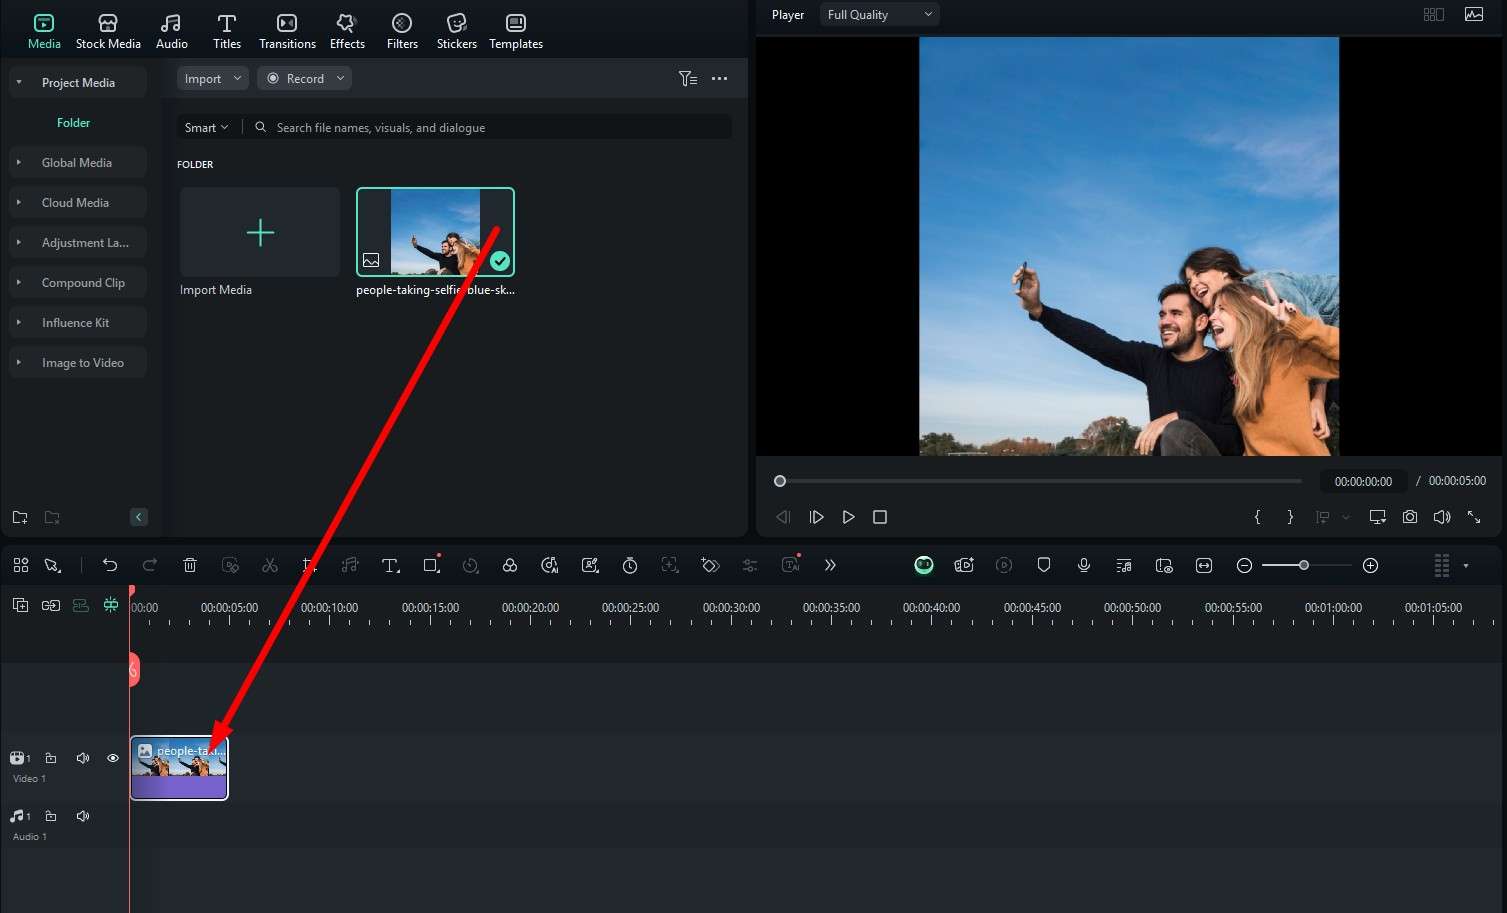Select the Text tool in timeline toolbar
This screenshot has width=1507, height=913.
point(391,565)
